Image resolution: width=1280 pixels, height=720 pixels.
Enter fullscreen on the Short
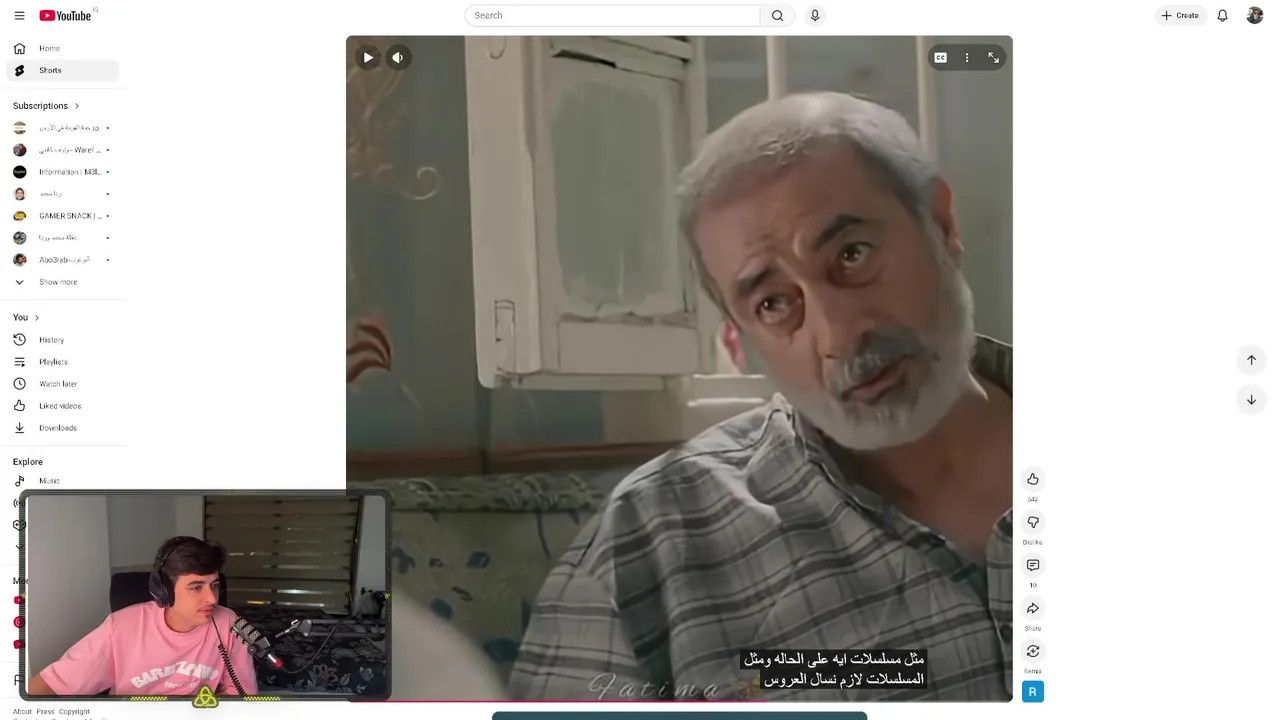coord(993,58)
